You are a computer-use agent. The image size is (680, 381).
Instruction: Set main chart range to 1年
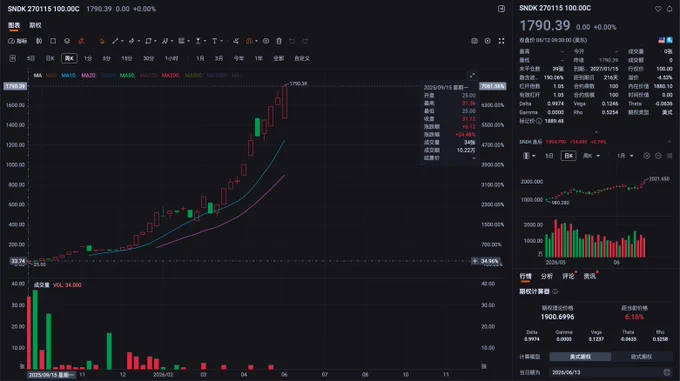tap(258, 58)
